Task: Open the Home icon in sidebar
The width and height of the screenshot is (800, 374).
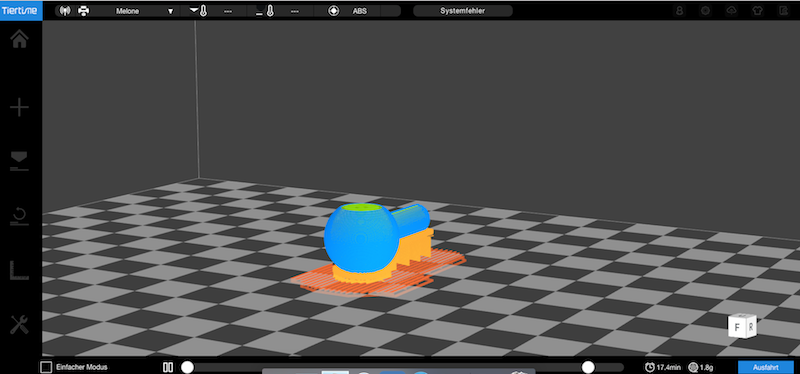Action: (x=19, y=39)
